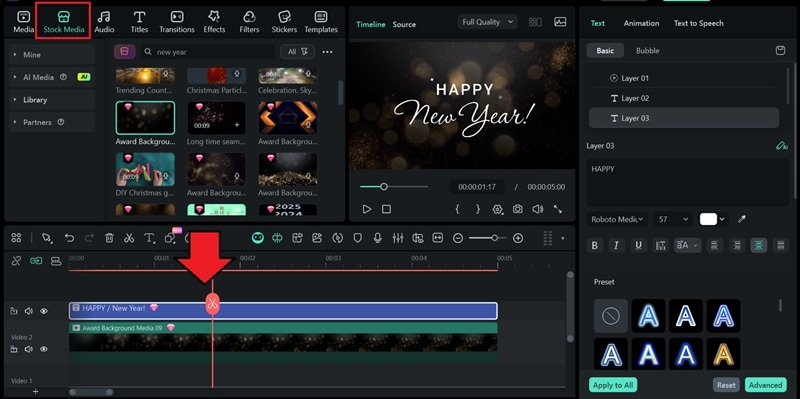Open the Audio tab

pyautogui.click(x=104, y=22)
